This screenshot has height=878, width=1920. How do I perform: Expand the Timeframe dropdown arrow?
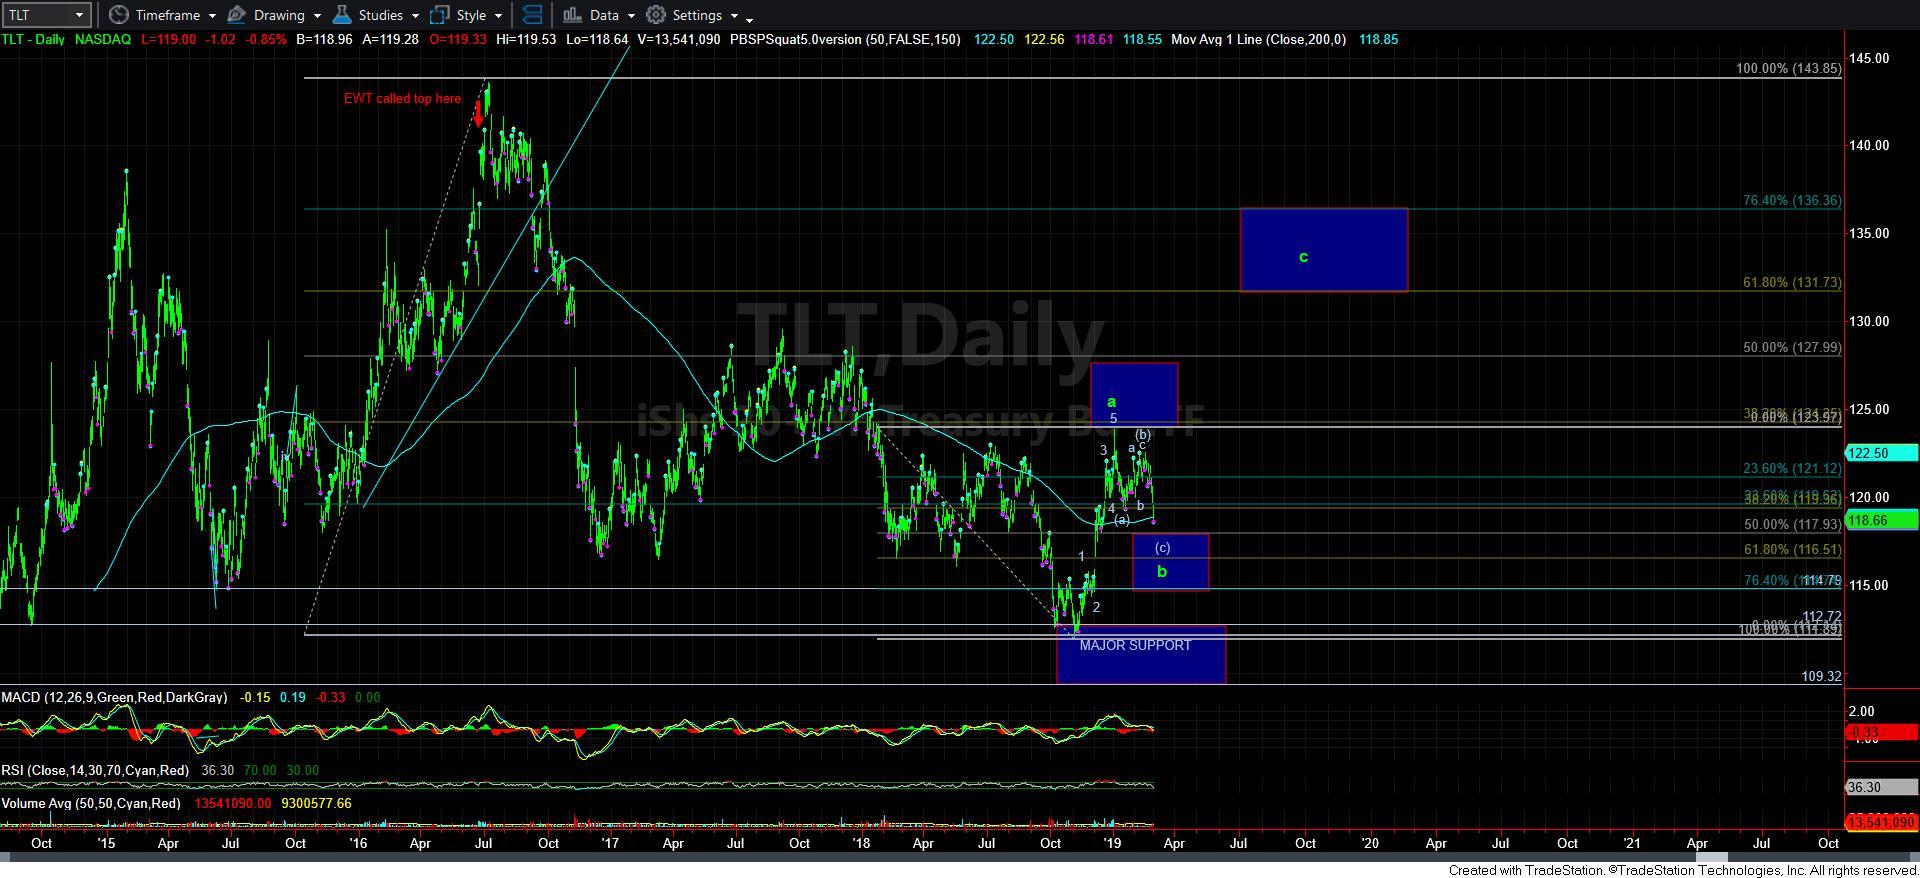[212, 16]
